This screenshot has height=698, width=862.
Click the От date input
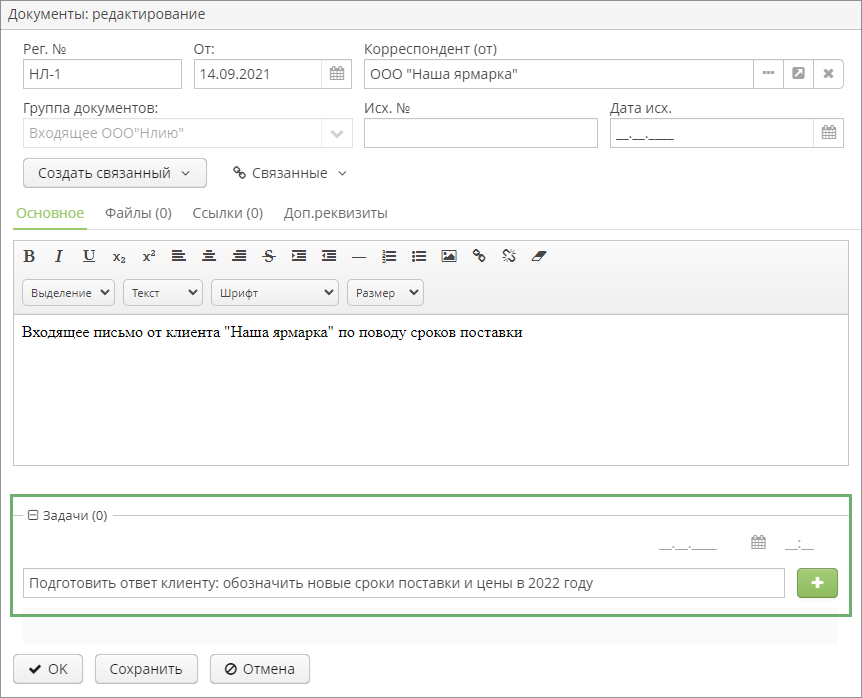(x=258, y=74)
